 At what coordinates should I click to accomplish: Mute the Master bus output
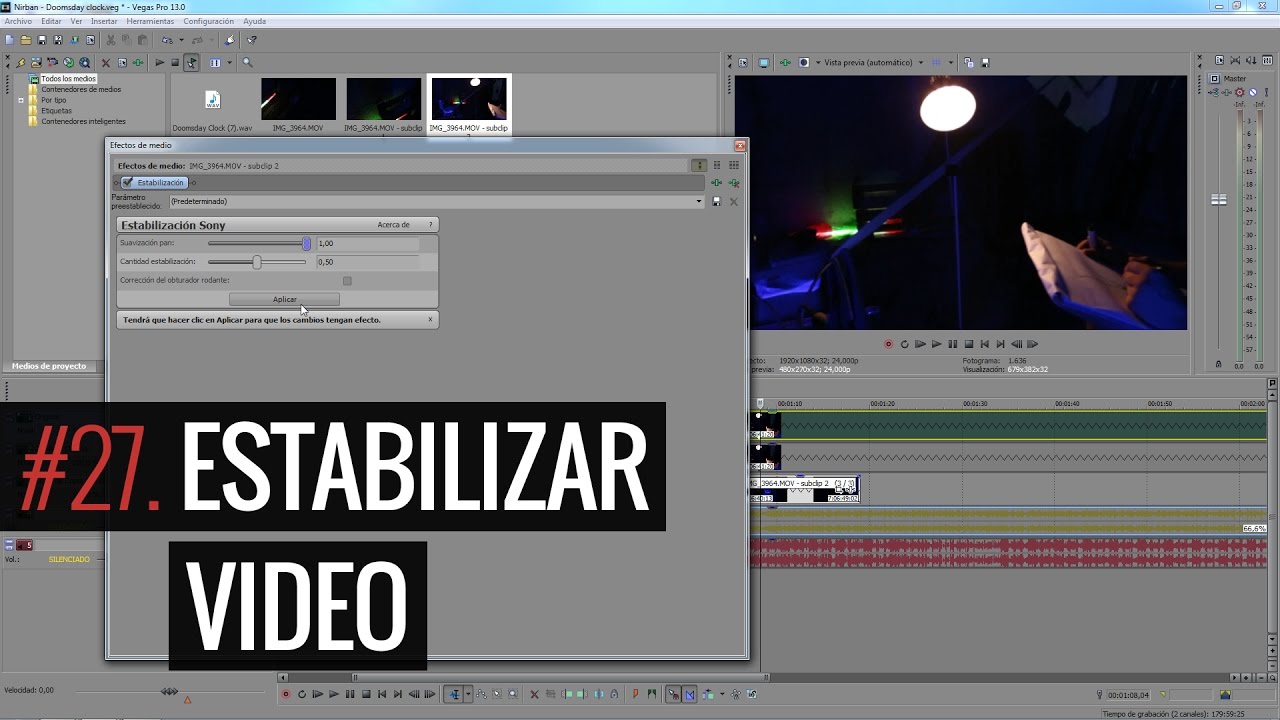tap(1253, 92)
